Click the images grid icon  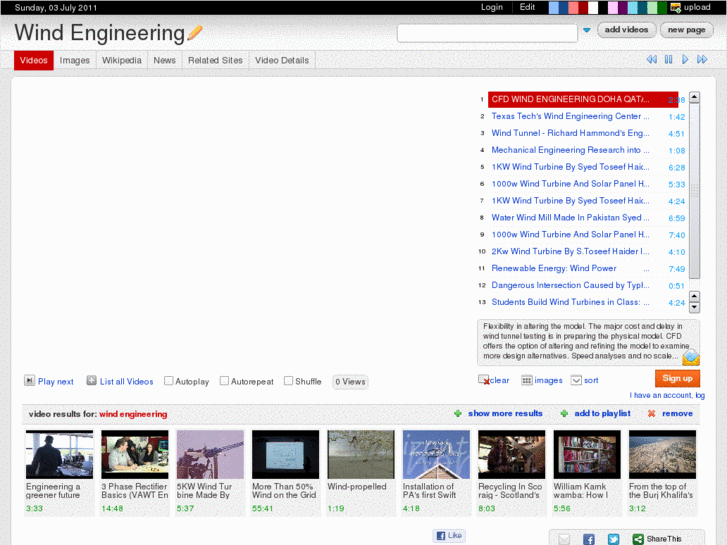pyautogui.click(x=526, y=380)
